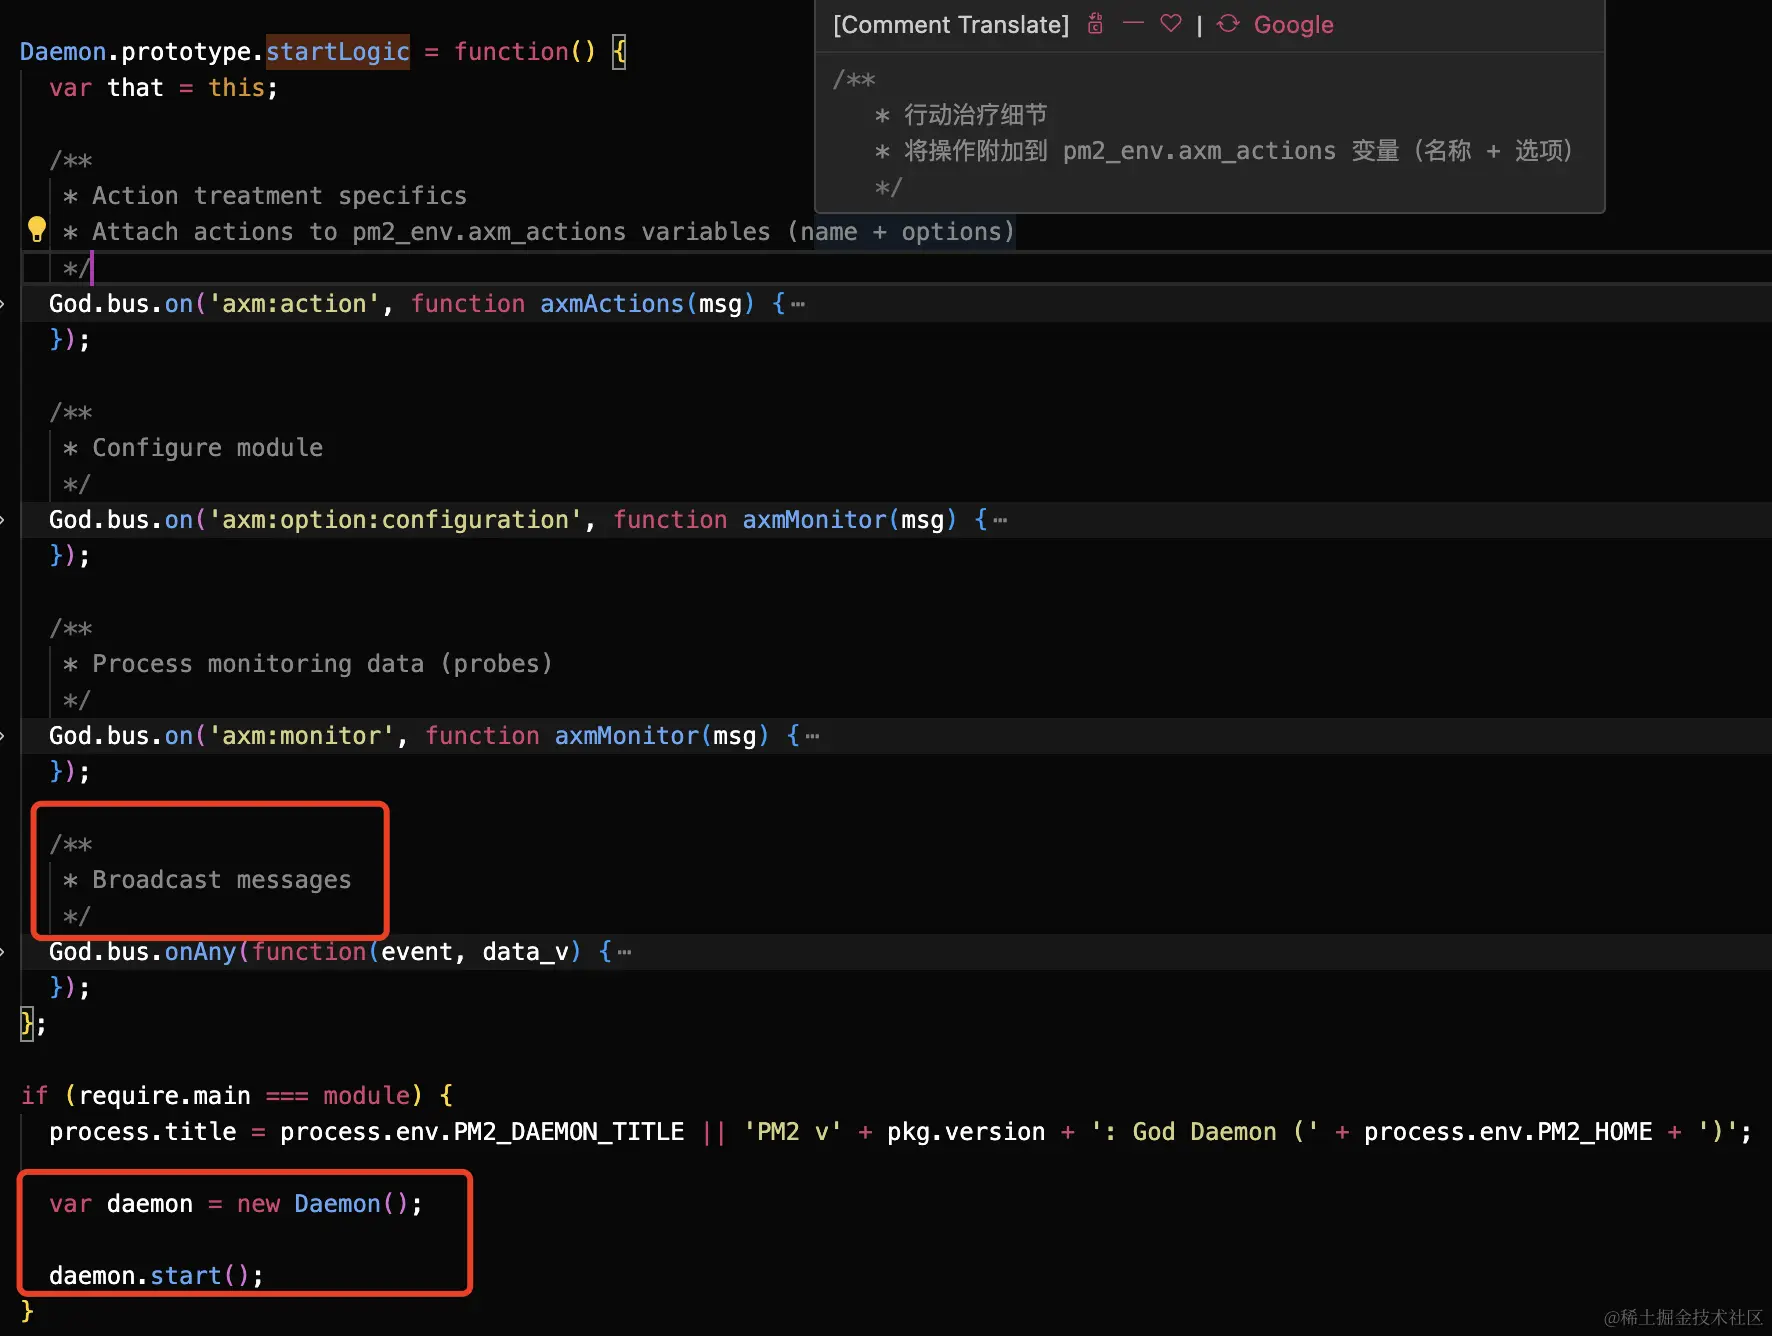Image resolution: width=1772 pixels, height=1336 pixels.
Task: Click the translated line 行动治疗细节
Action: [976, 115]
